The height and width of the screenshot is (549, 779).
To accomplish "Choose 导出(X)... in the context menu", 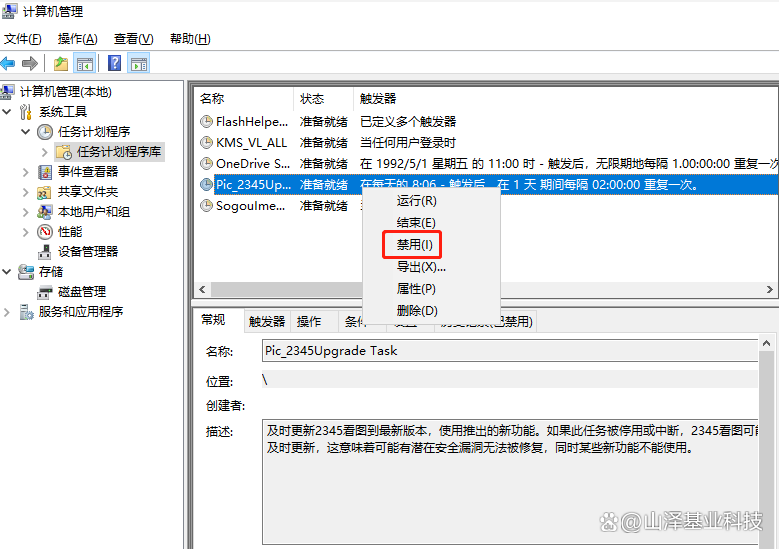I will tap(421, 267).
